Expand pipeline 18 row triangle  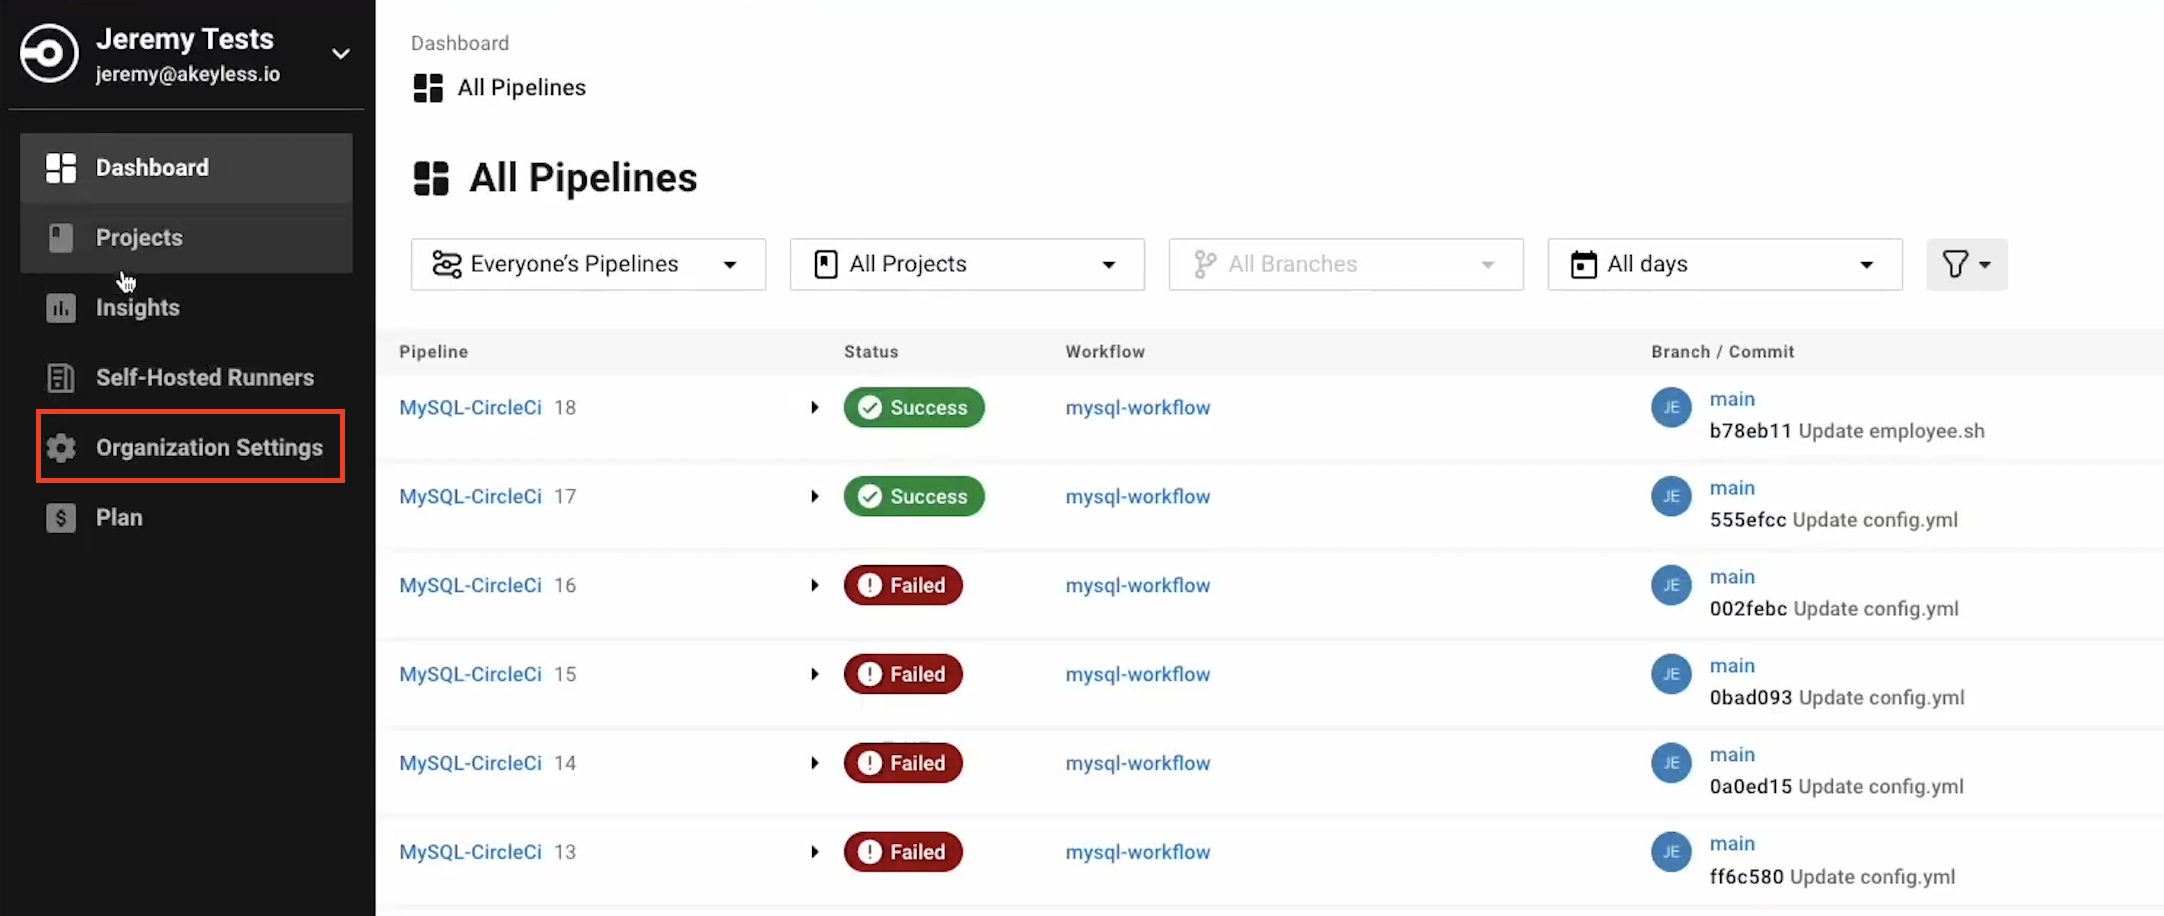pyautogui.click(x=815, y=407)
